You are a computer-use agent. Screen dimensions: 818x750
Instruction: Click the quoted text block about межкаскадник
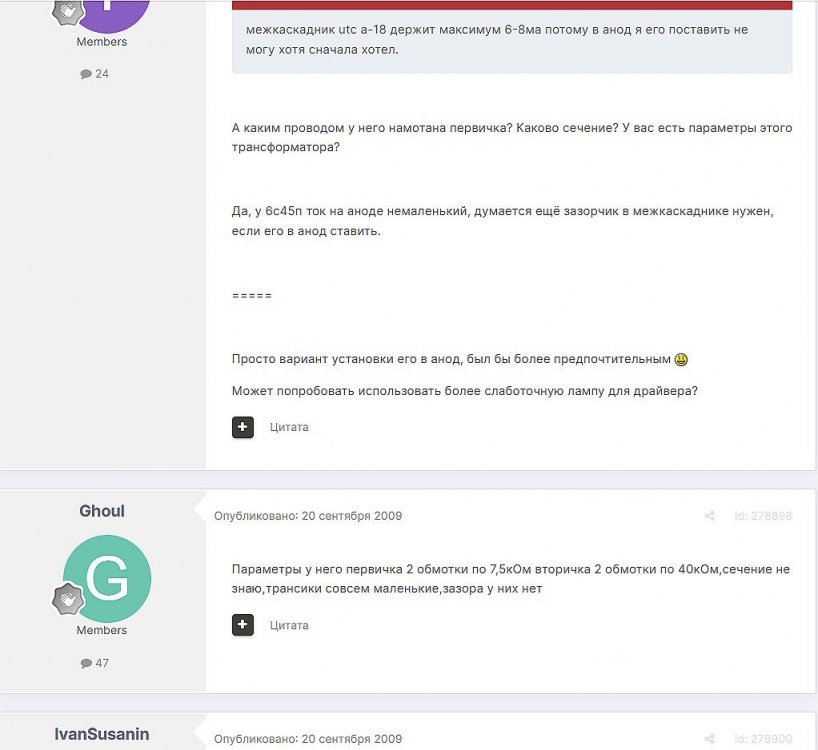pyautogui.click(x=512, y=40)
